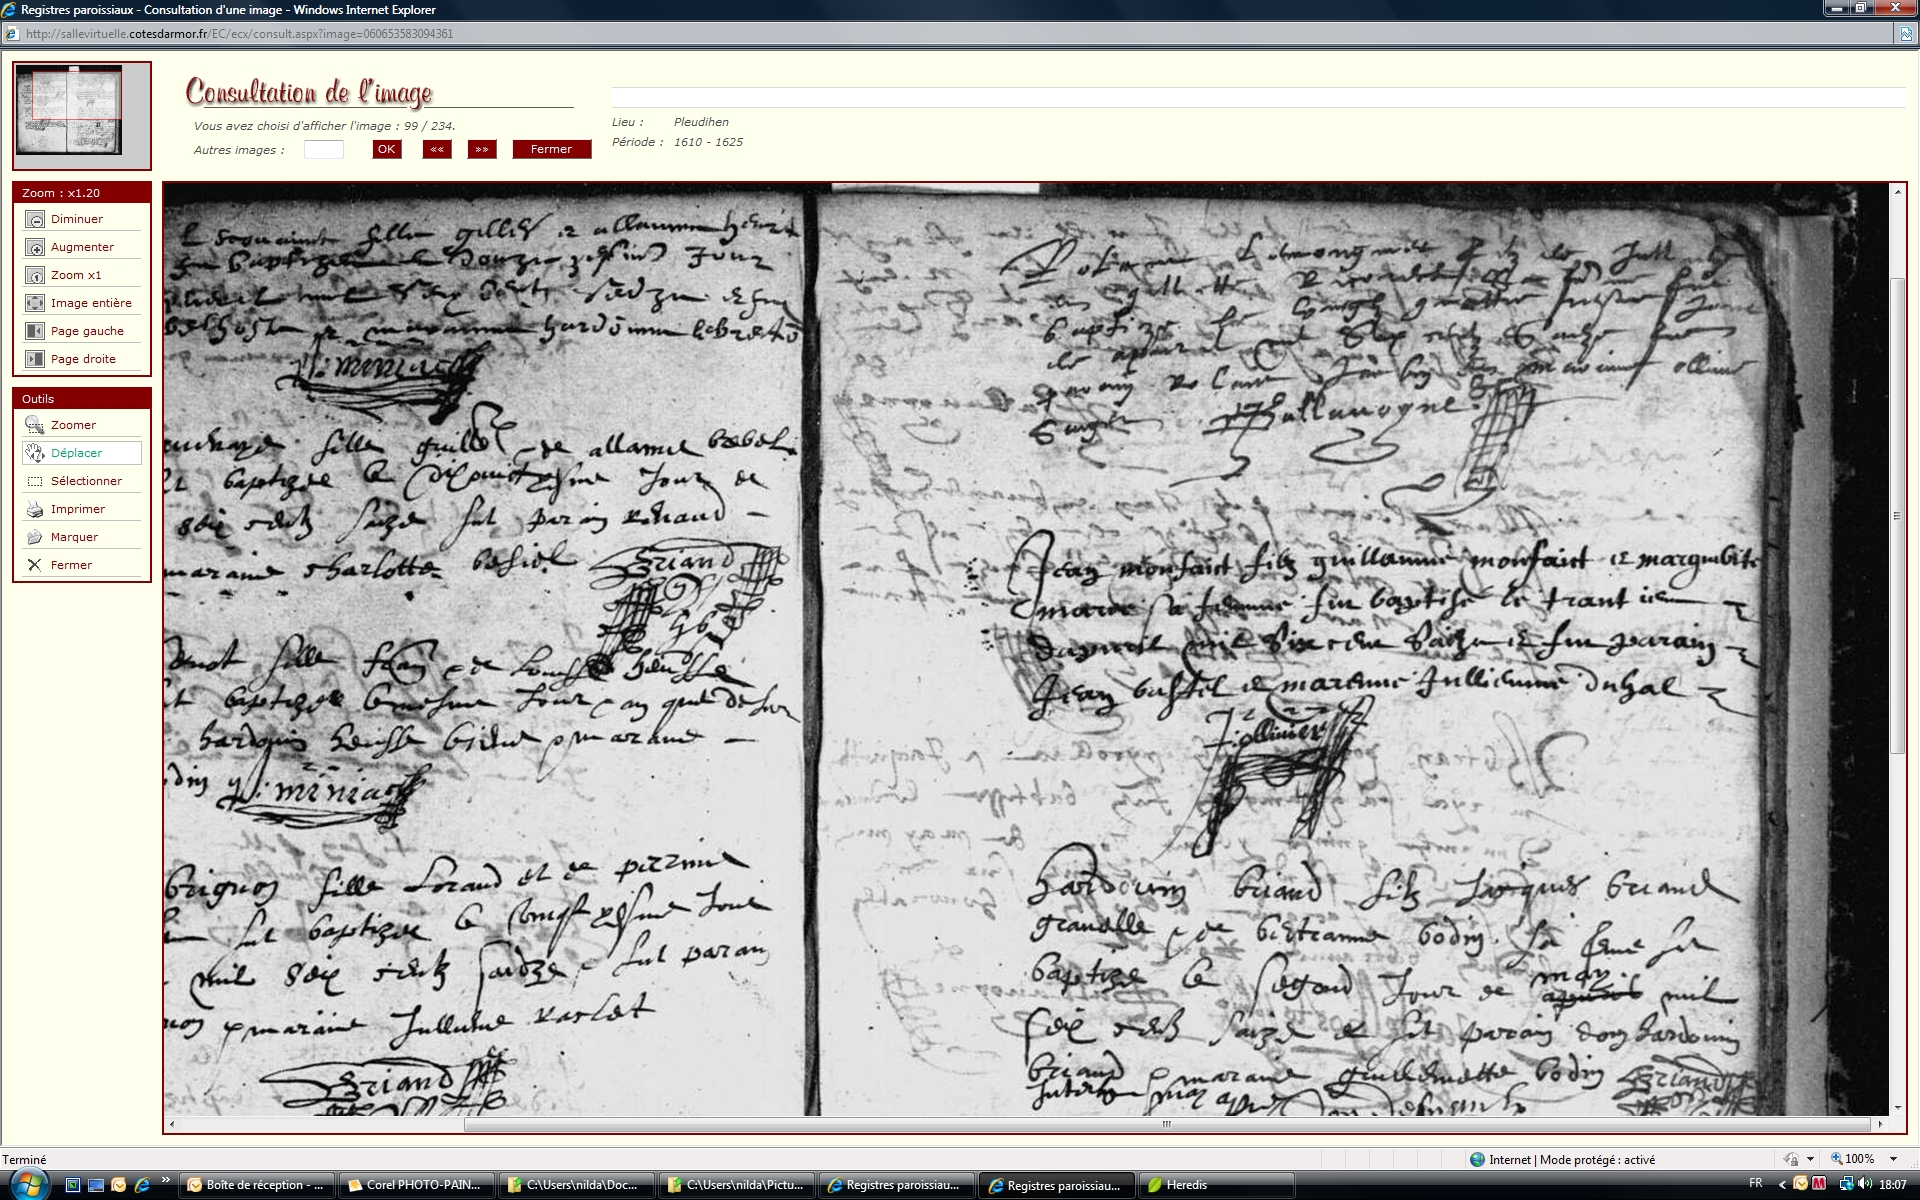Image resolution: width=1920 pixels, height=1200 pixels.
Task: Click the red Fermer button at the top
Action: point(551,150)
